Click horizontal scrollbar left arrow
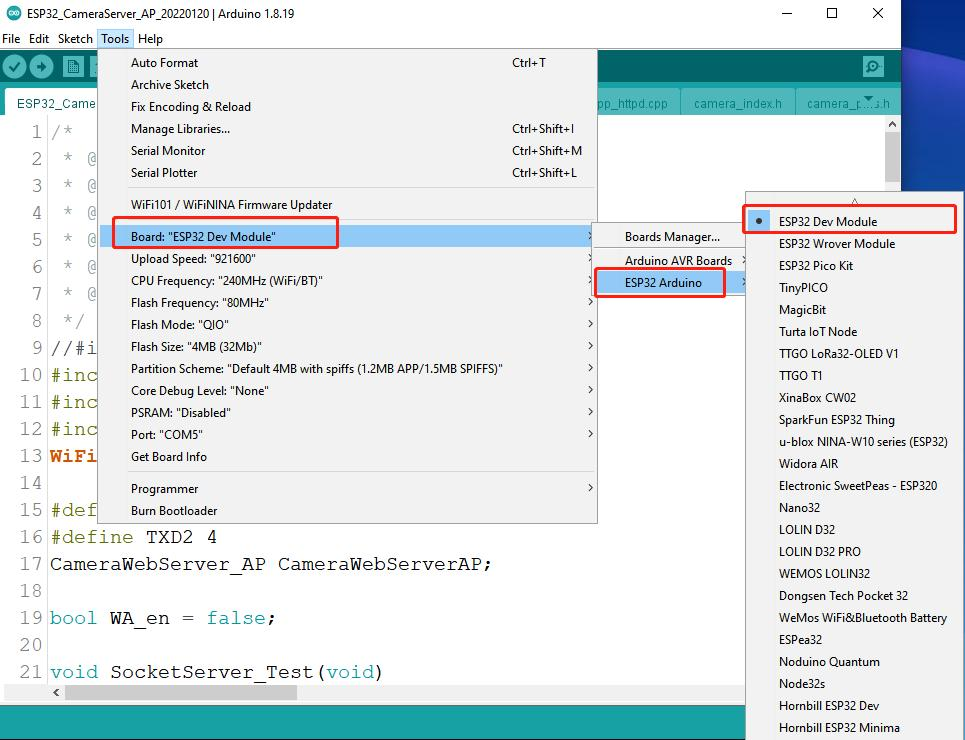Viewport: 965px width, 740px height. pos(56,693)
